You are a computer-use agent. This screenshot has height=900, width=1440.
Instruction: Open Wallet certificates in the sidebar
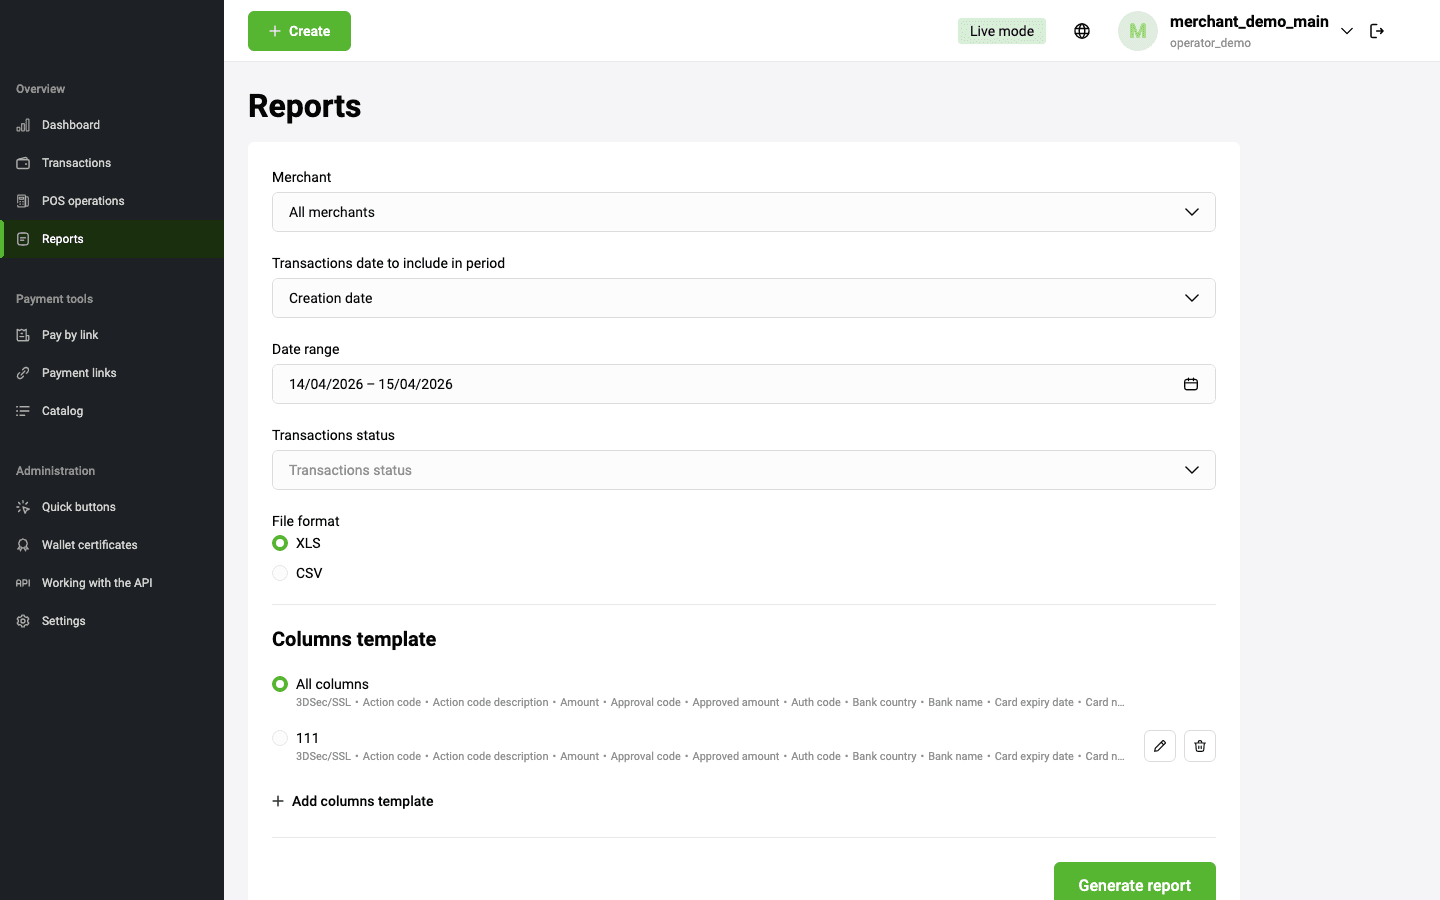89,545
